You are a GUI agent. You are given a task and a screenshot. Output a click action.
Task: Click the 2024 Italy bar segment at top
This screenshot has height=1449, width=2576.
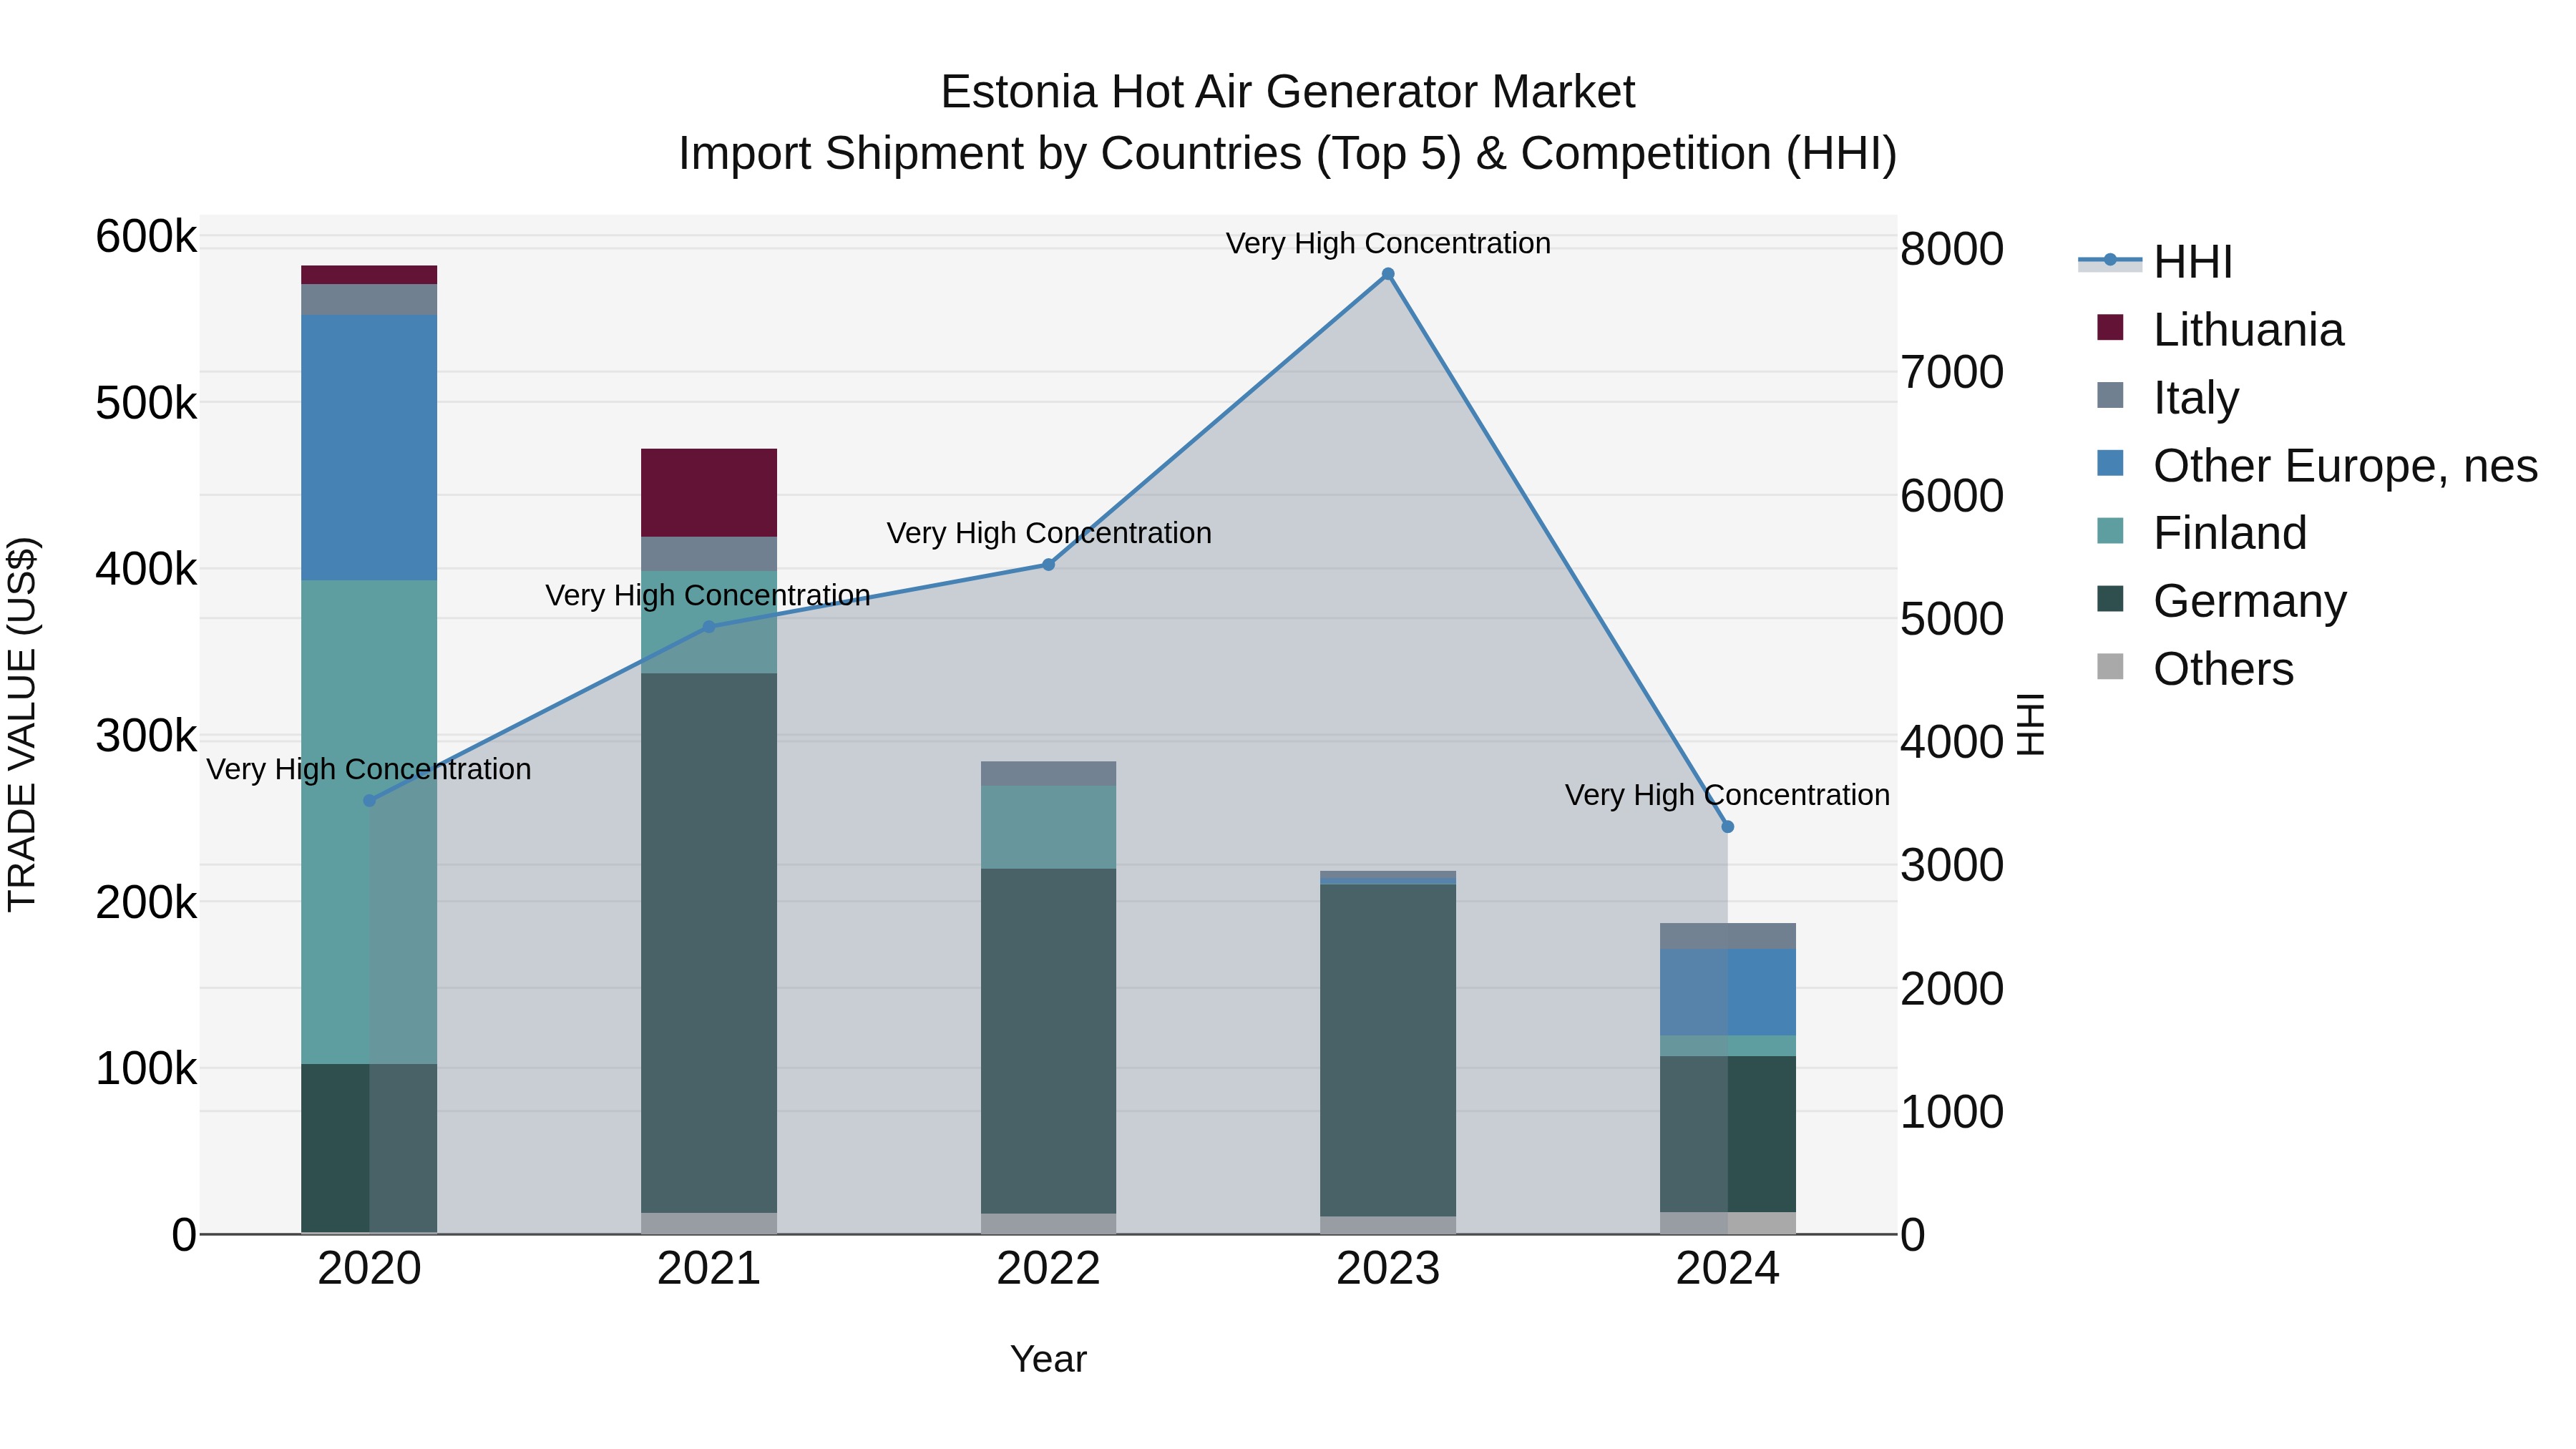(1727, 936)
